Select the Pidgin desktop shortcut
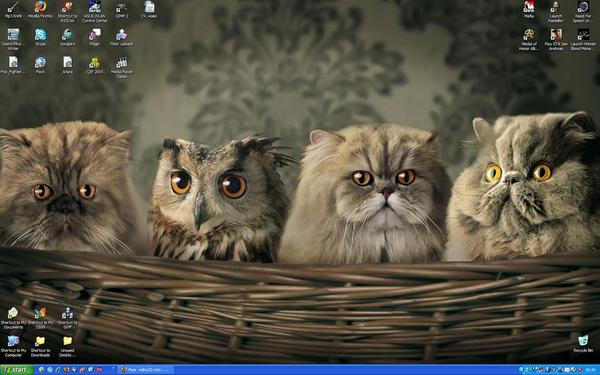 (x=95, y=37)
